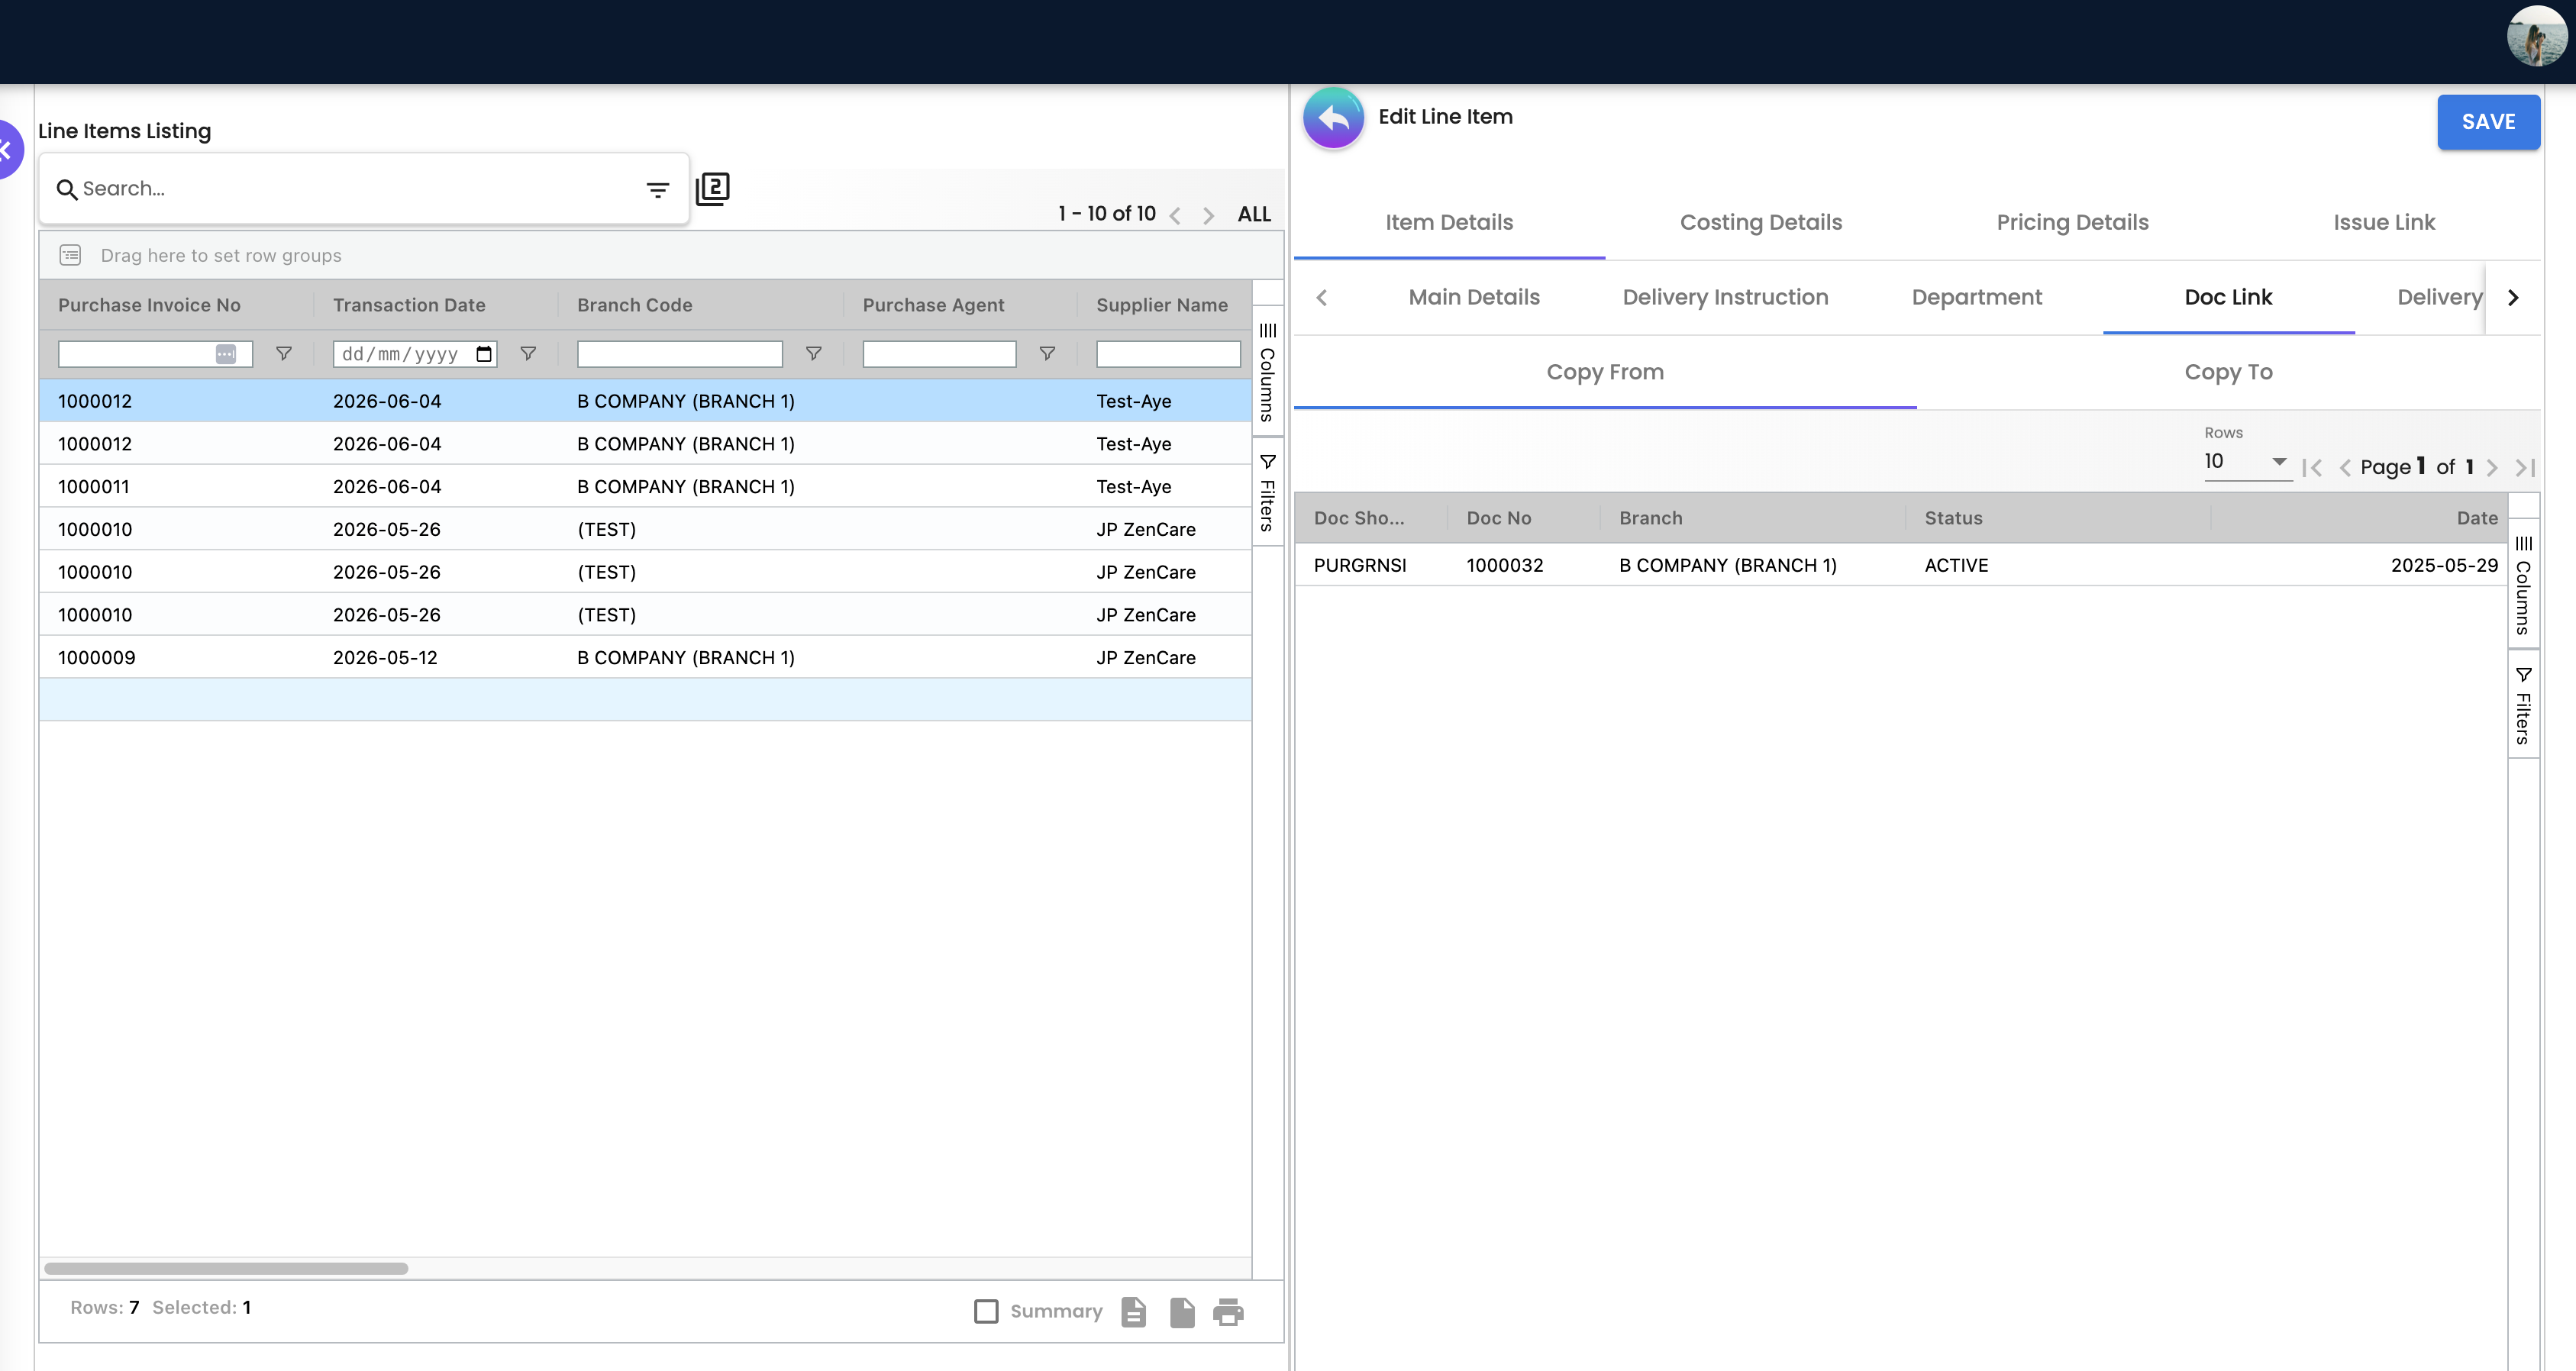Select the row with invoice 1000011
Screen dimensions: 2576x1371
(645, 487)
